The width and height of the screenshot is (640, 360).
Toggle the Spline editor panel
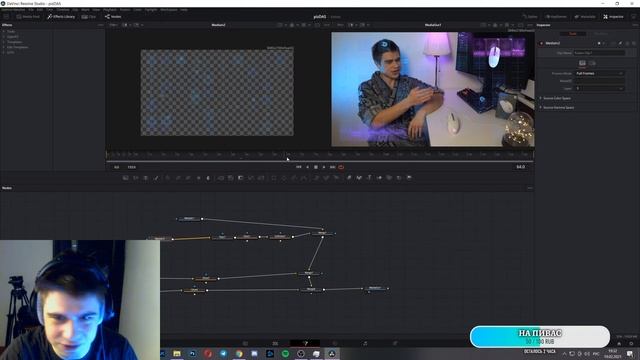coord(530,17)
